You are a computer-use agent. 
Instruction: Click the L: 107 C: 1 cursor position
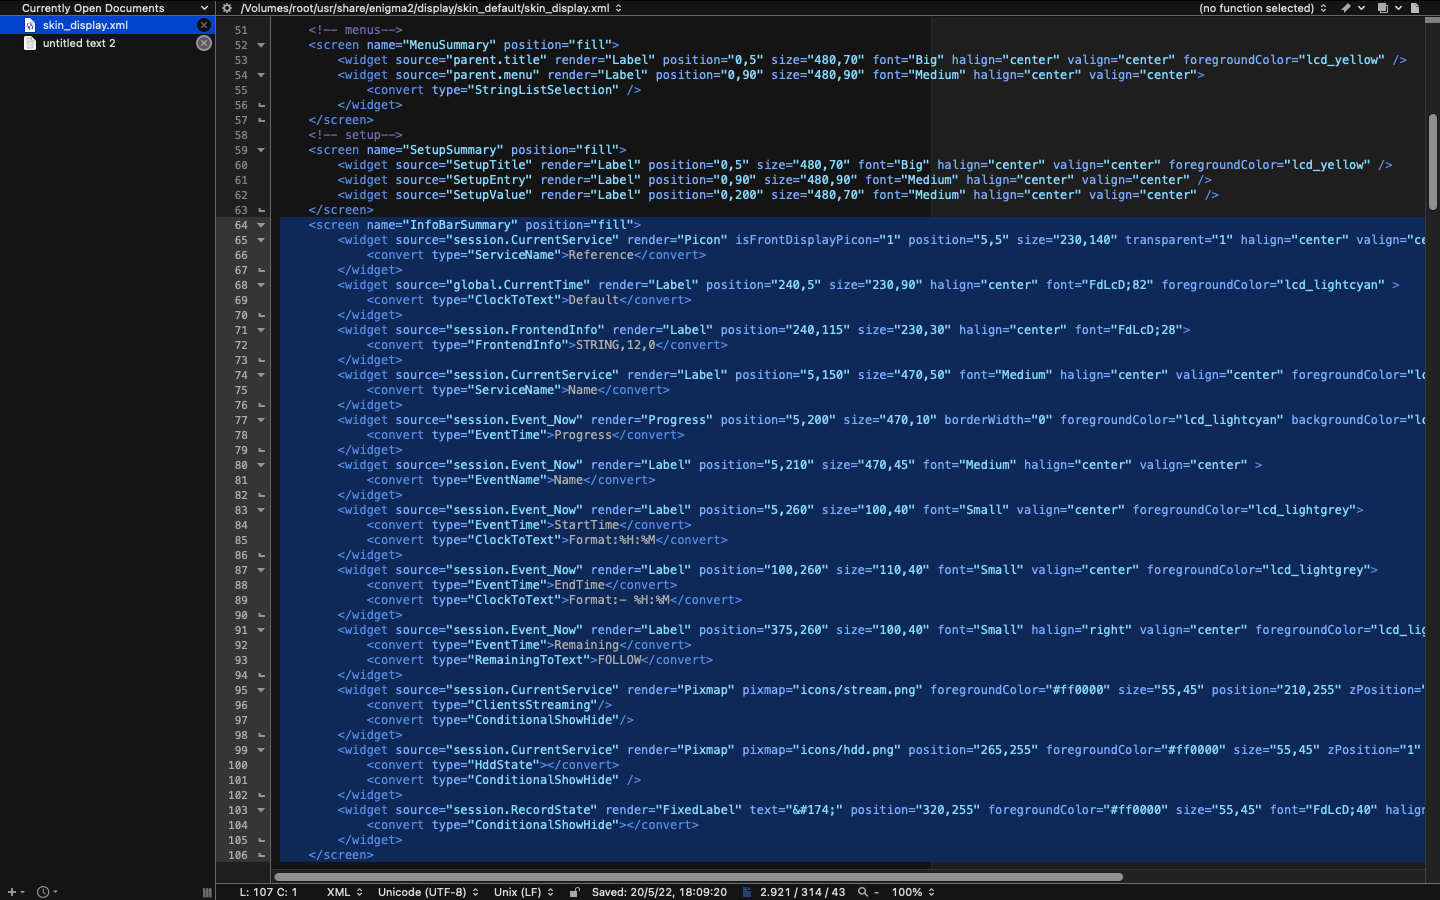pos(268,892)
